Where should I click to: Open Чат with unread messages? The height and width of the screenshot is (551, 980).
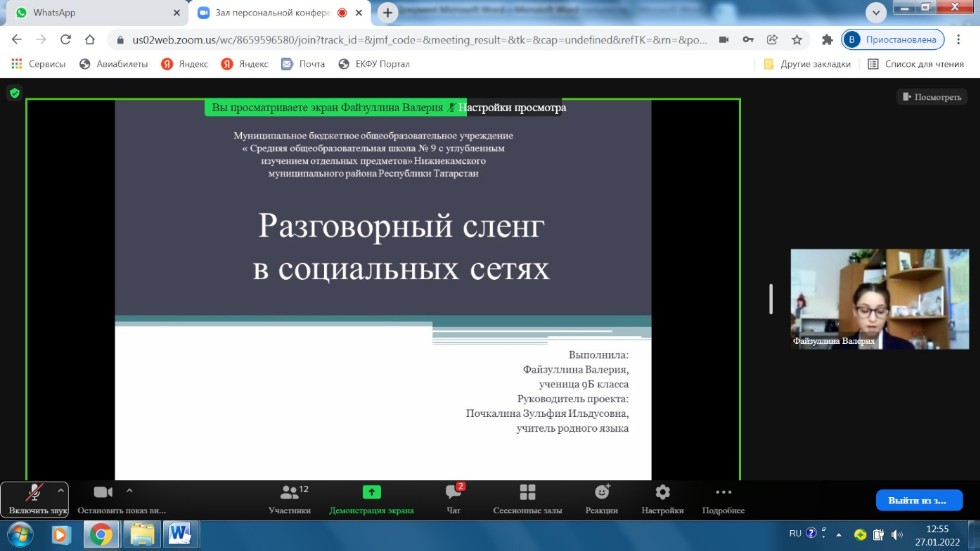[x=454, y=499]
